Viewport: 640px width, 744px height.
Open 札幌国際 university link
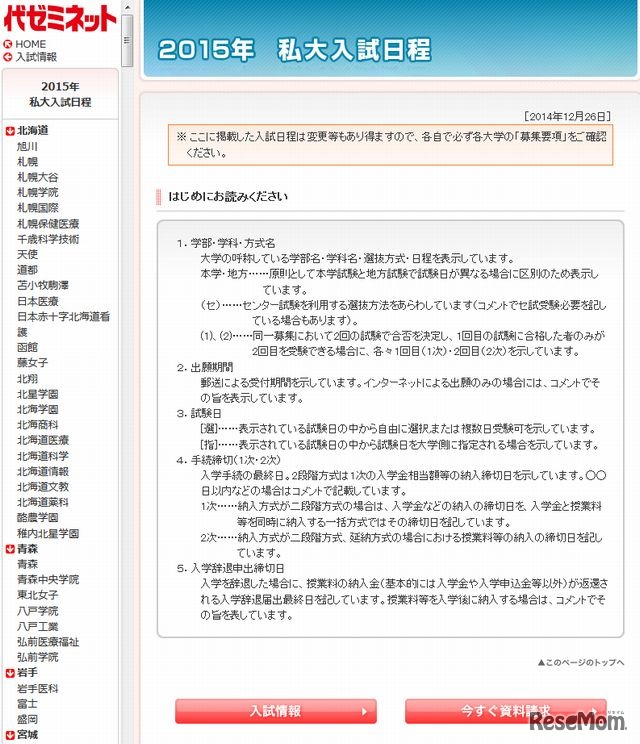coord(38,208)
